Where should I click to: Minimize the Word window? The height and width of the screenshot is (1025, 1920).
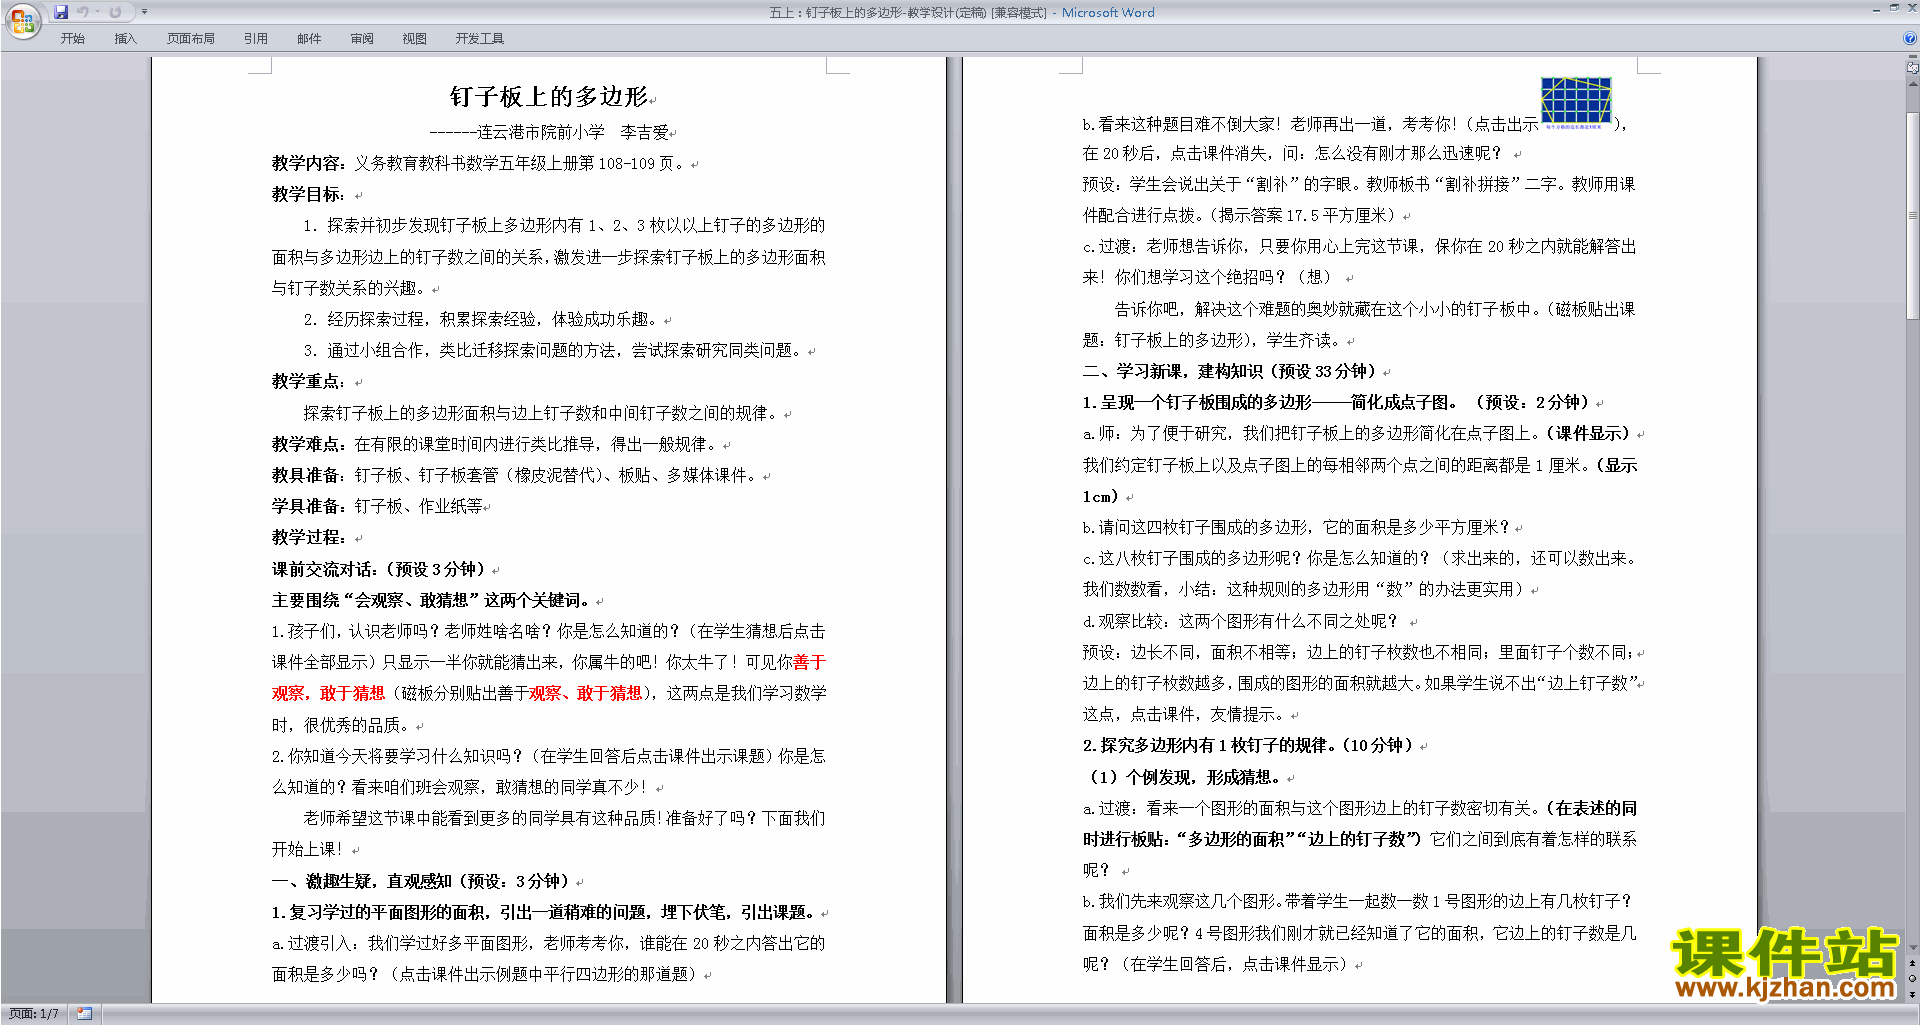(x=1876, y=9)
